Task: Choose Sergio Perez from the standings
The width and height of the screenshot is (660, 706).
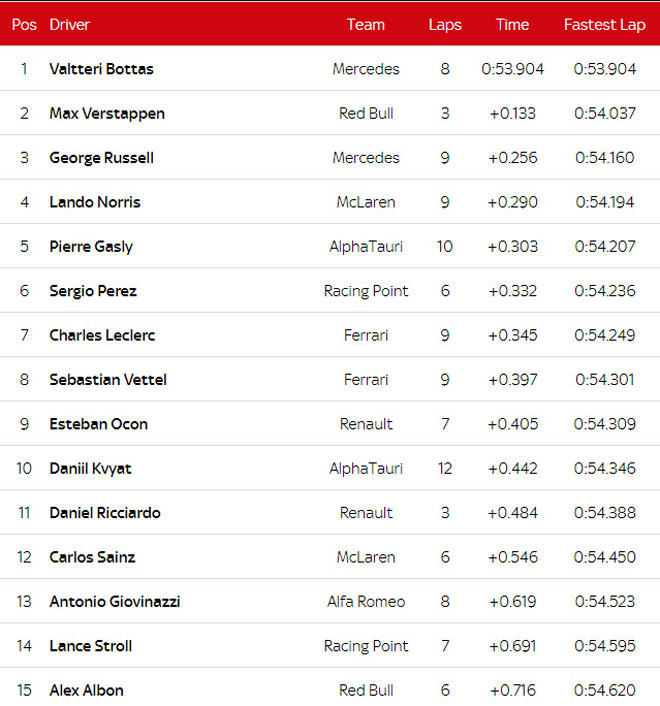Action: [x=93, y=291]
